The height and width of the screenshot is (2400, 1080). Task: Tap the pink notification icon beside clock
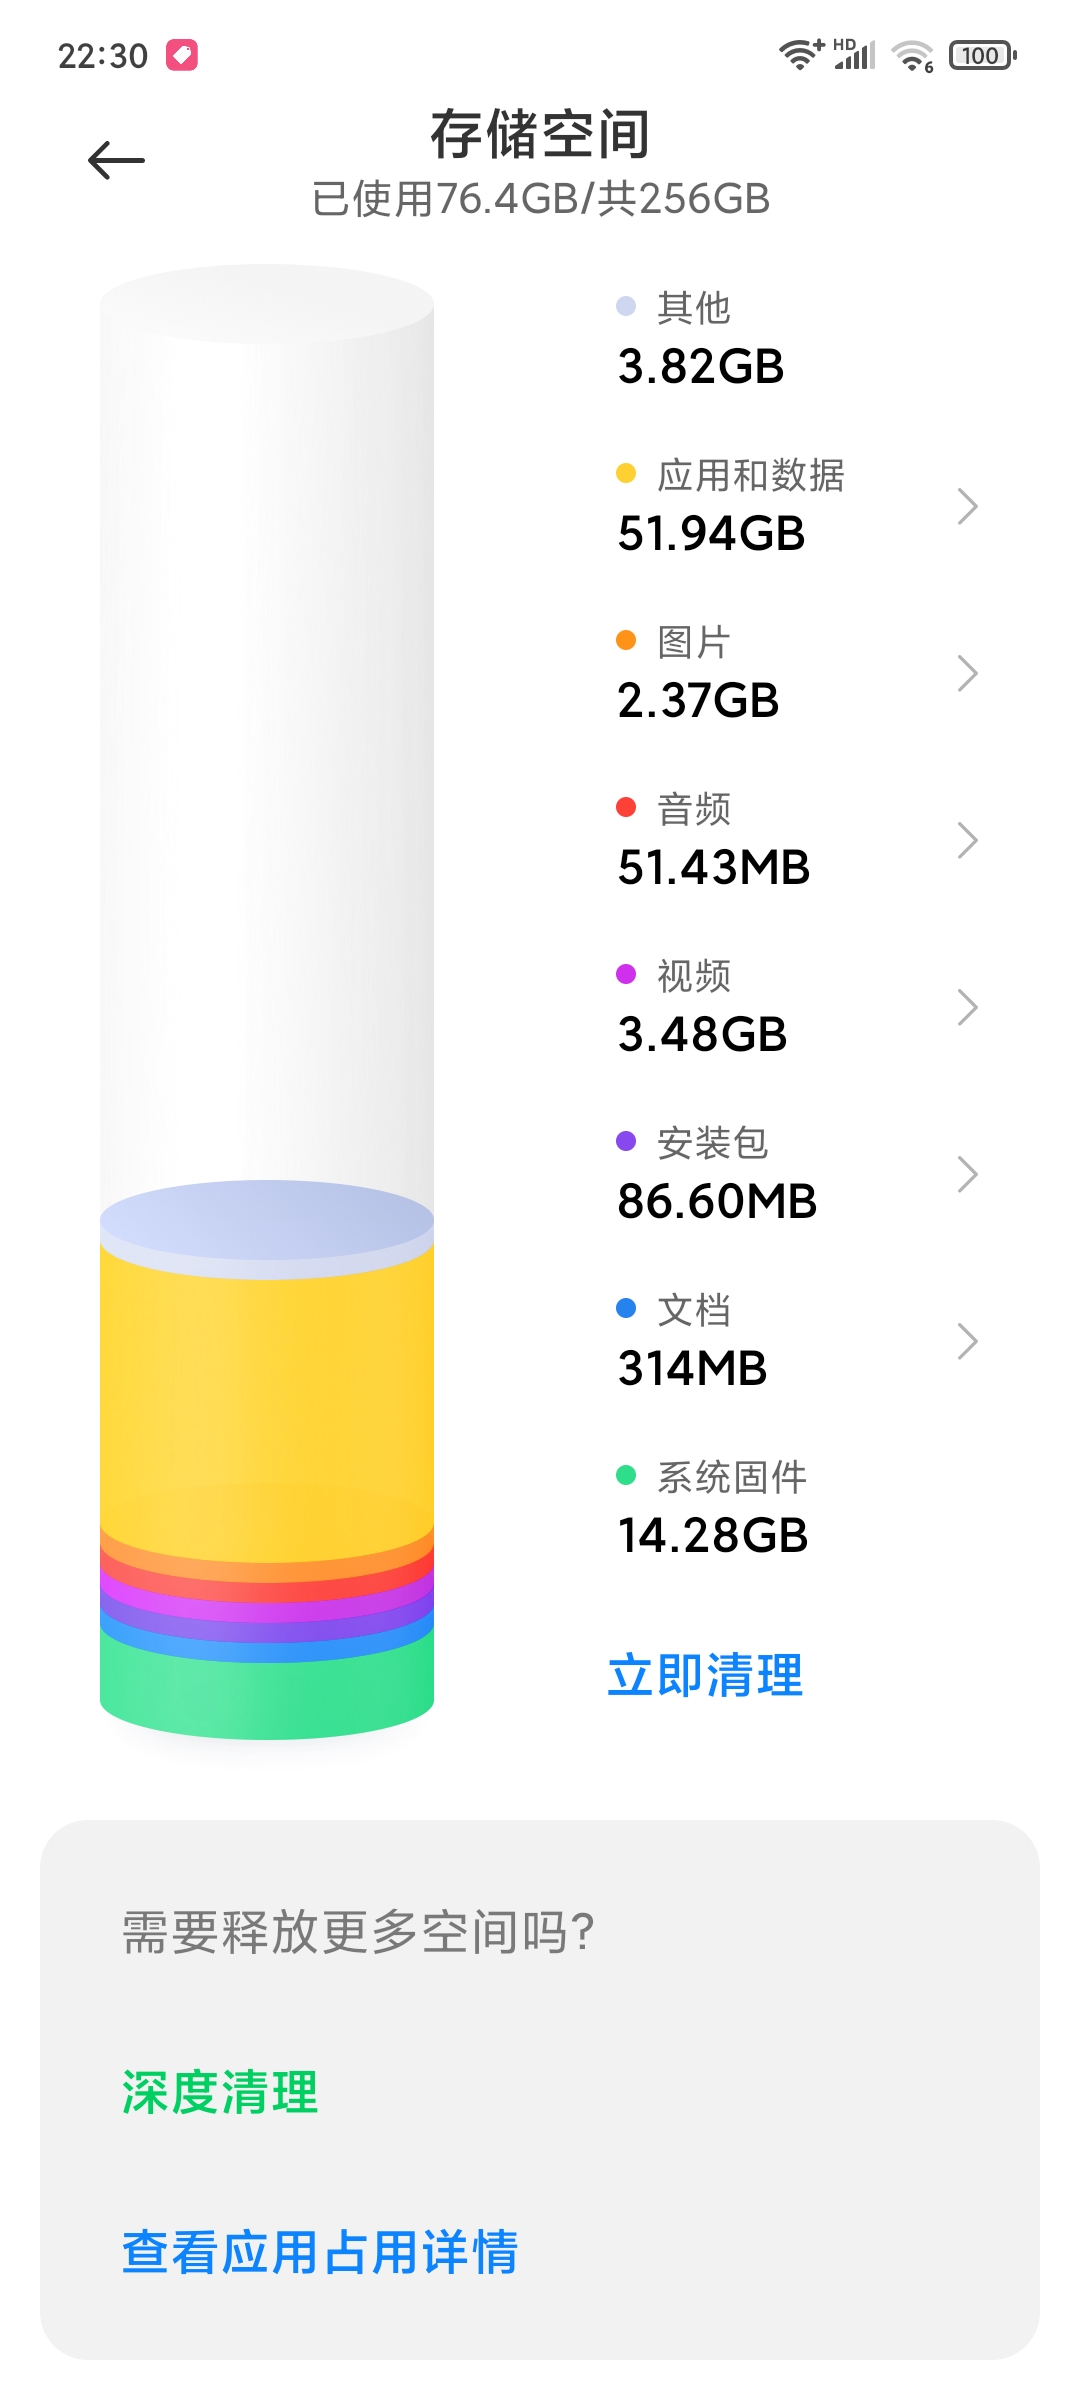pyautogui.click(x=182, y=55)
